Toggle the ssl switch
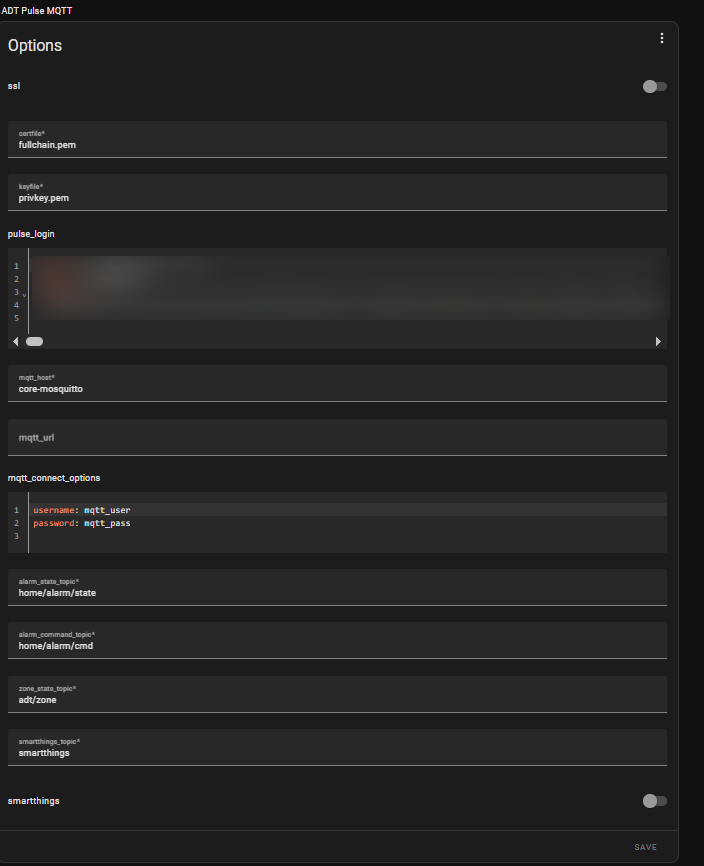 click(x=655, y=87)
